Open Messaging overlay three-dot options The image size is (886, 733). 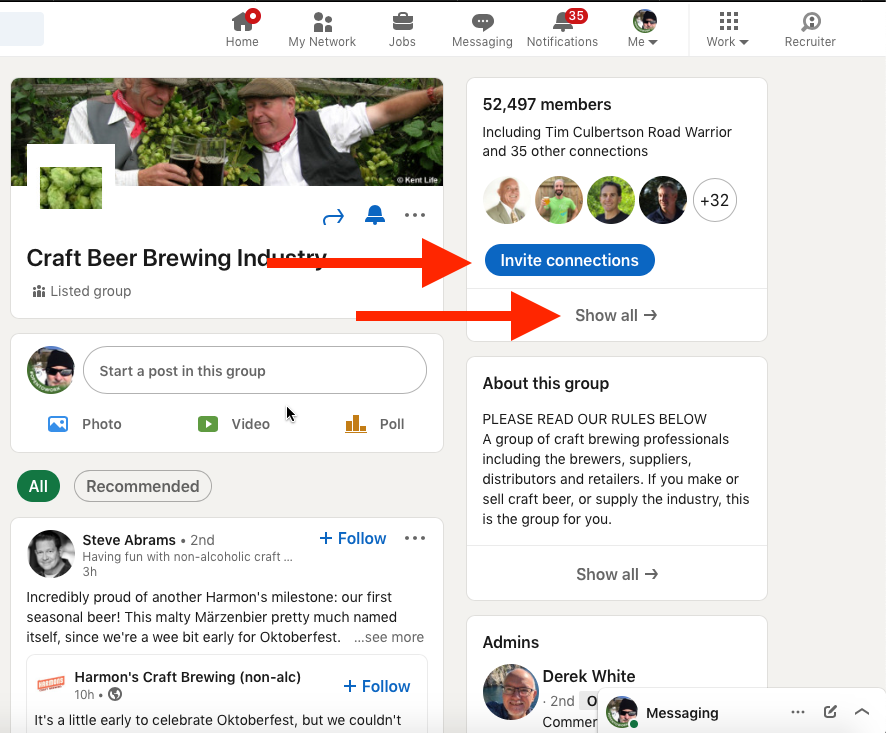click(798, 712)
